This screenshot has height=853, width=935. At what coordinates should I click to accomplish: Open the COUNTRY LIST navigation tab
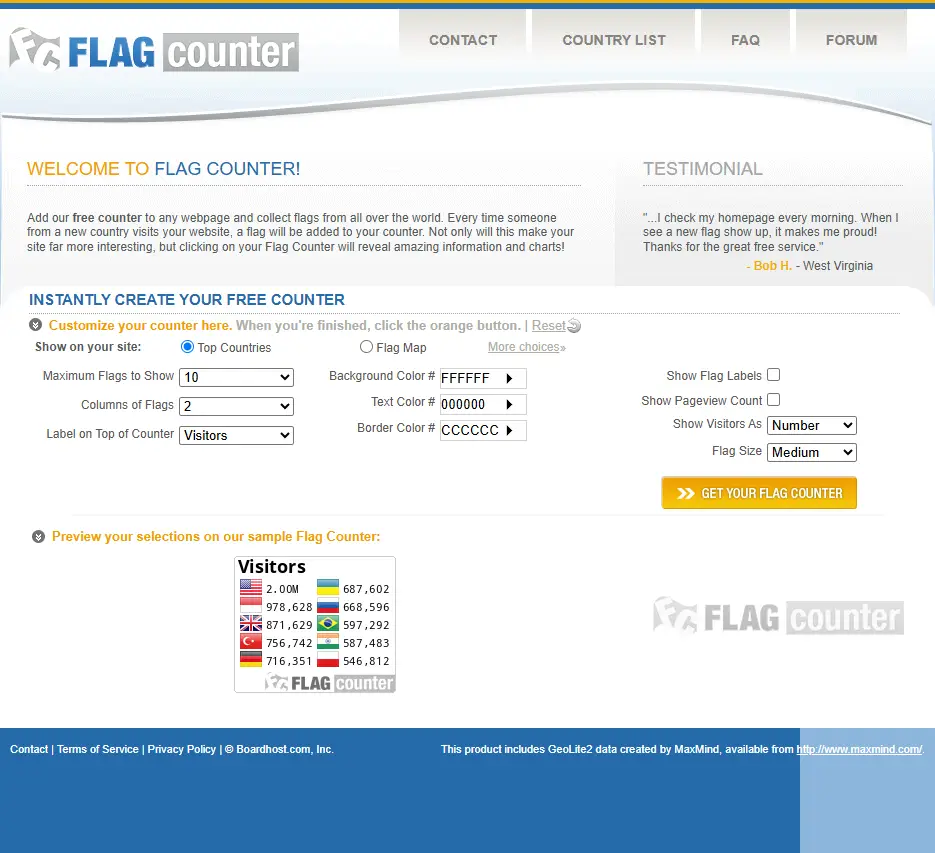click(x=614, y=40)
